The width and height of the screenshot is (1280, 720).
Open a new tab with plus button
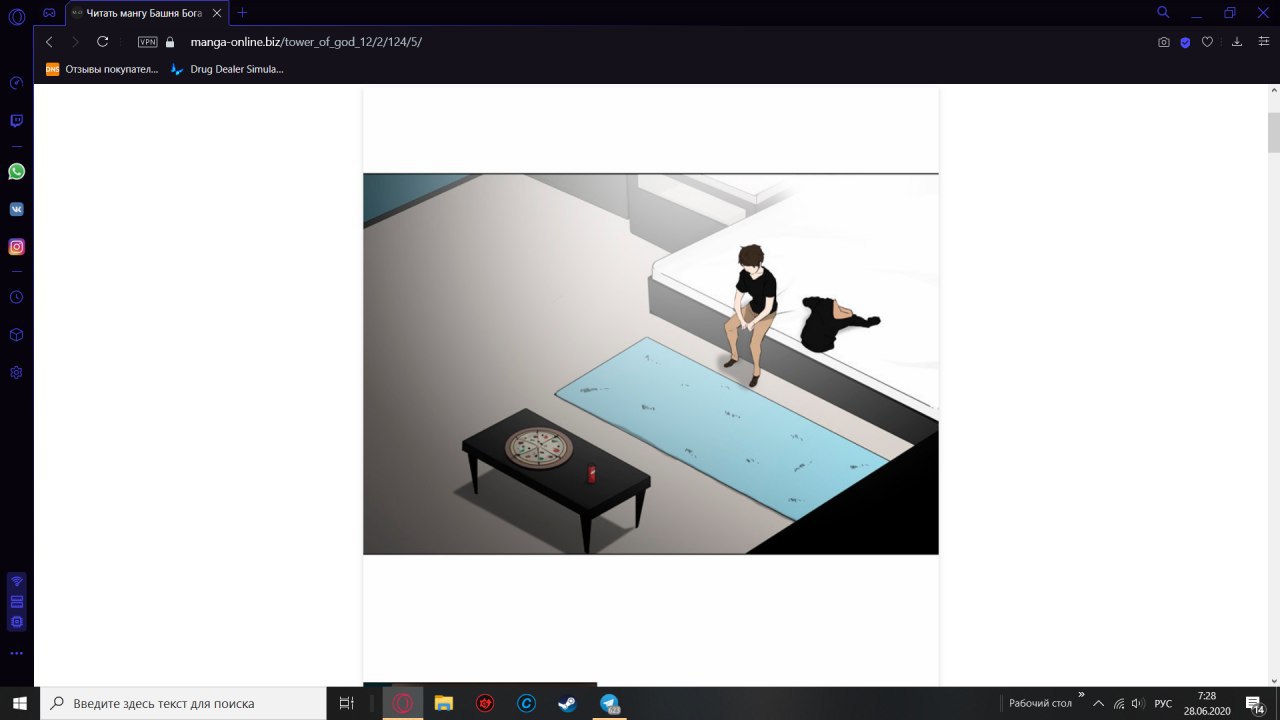[x=242, y=13]
